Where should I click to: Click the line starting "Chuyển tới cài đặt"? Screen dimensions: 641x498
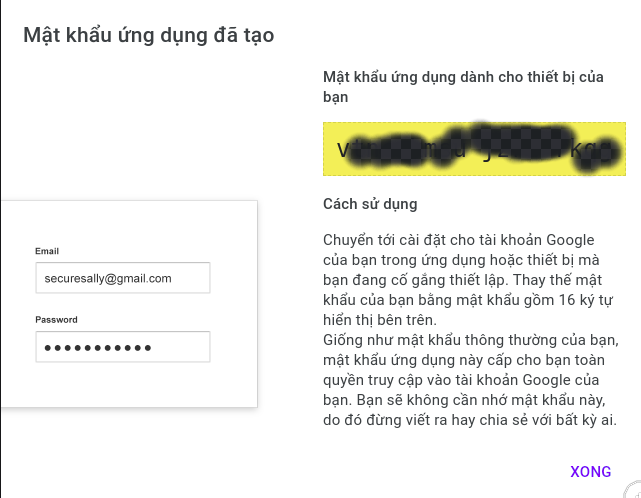pyautogui.click(x=458, y=240)
